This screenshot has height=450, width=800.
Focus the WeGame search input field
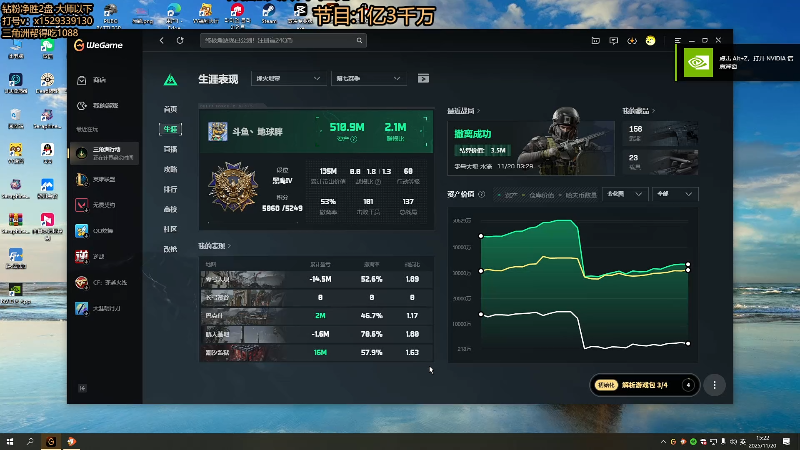(283, 40)
